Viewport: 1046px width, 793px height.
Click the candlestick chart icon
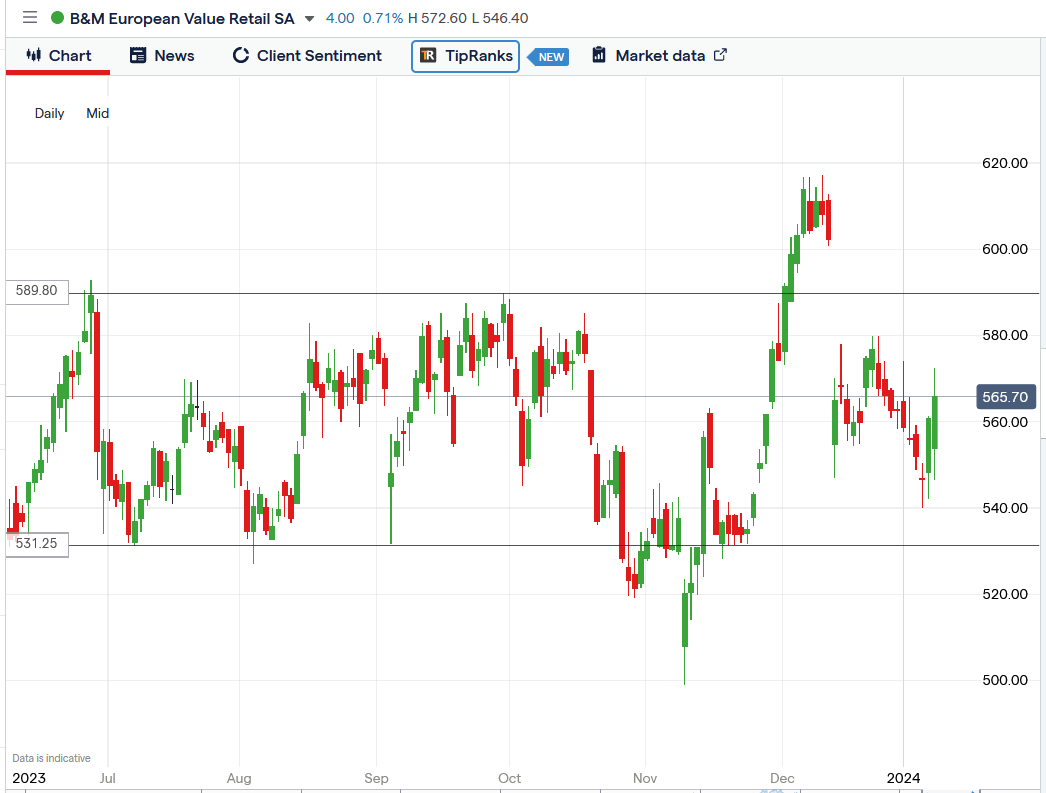click(33, 55)
